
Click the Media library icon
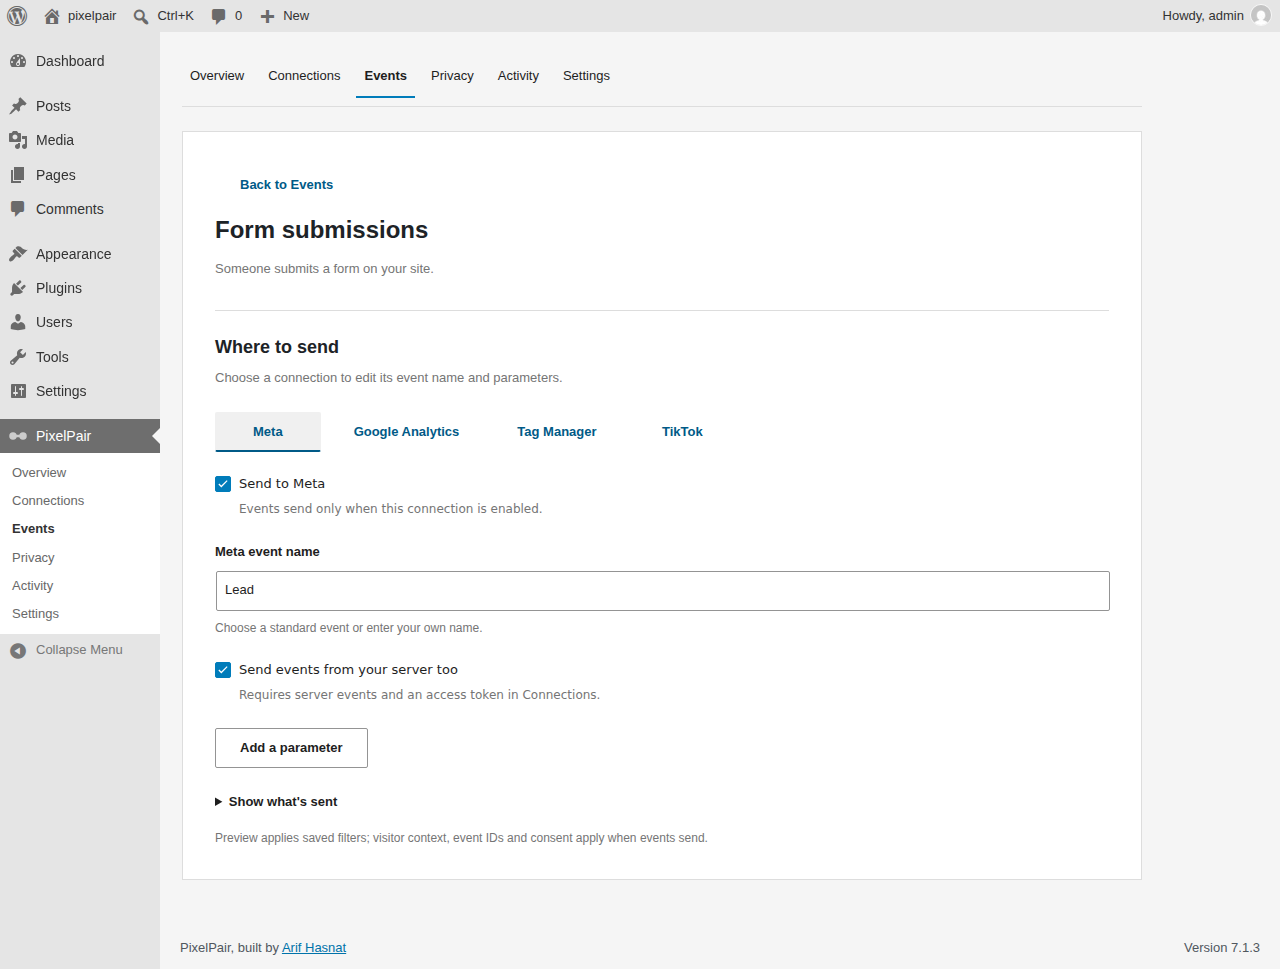18,140
